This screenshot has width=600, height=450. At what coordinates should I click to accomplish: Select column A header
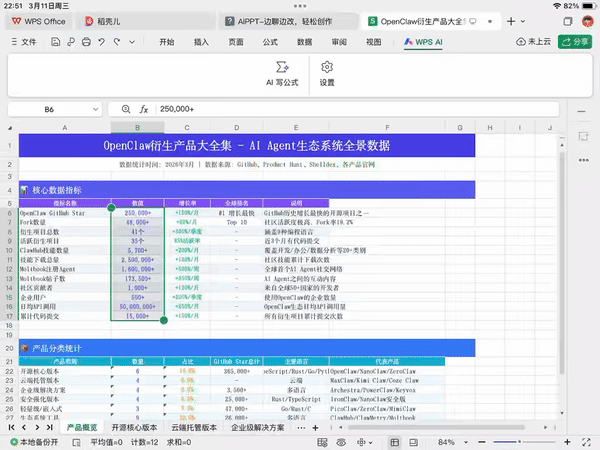65,128
